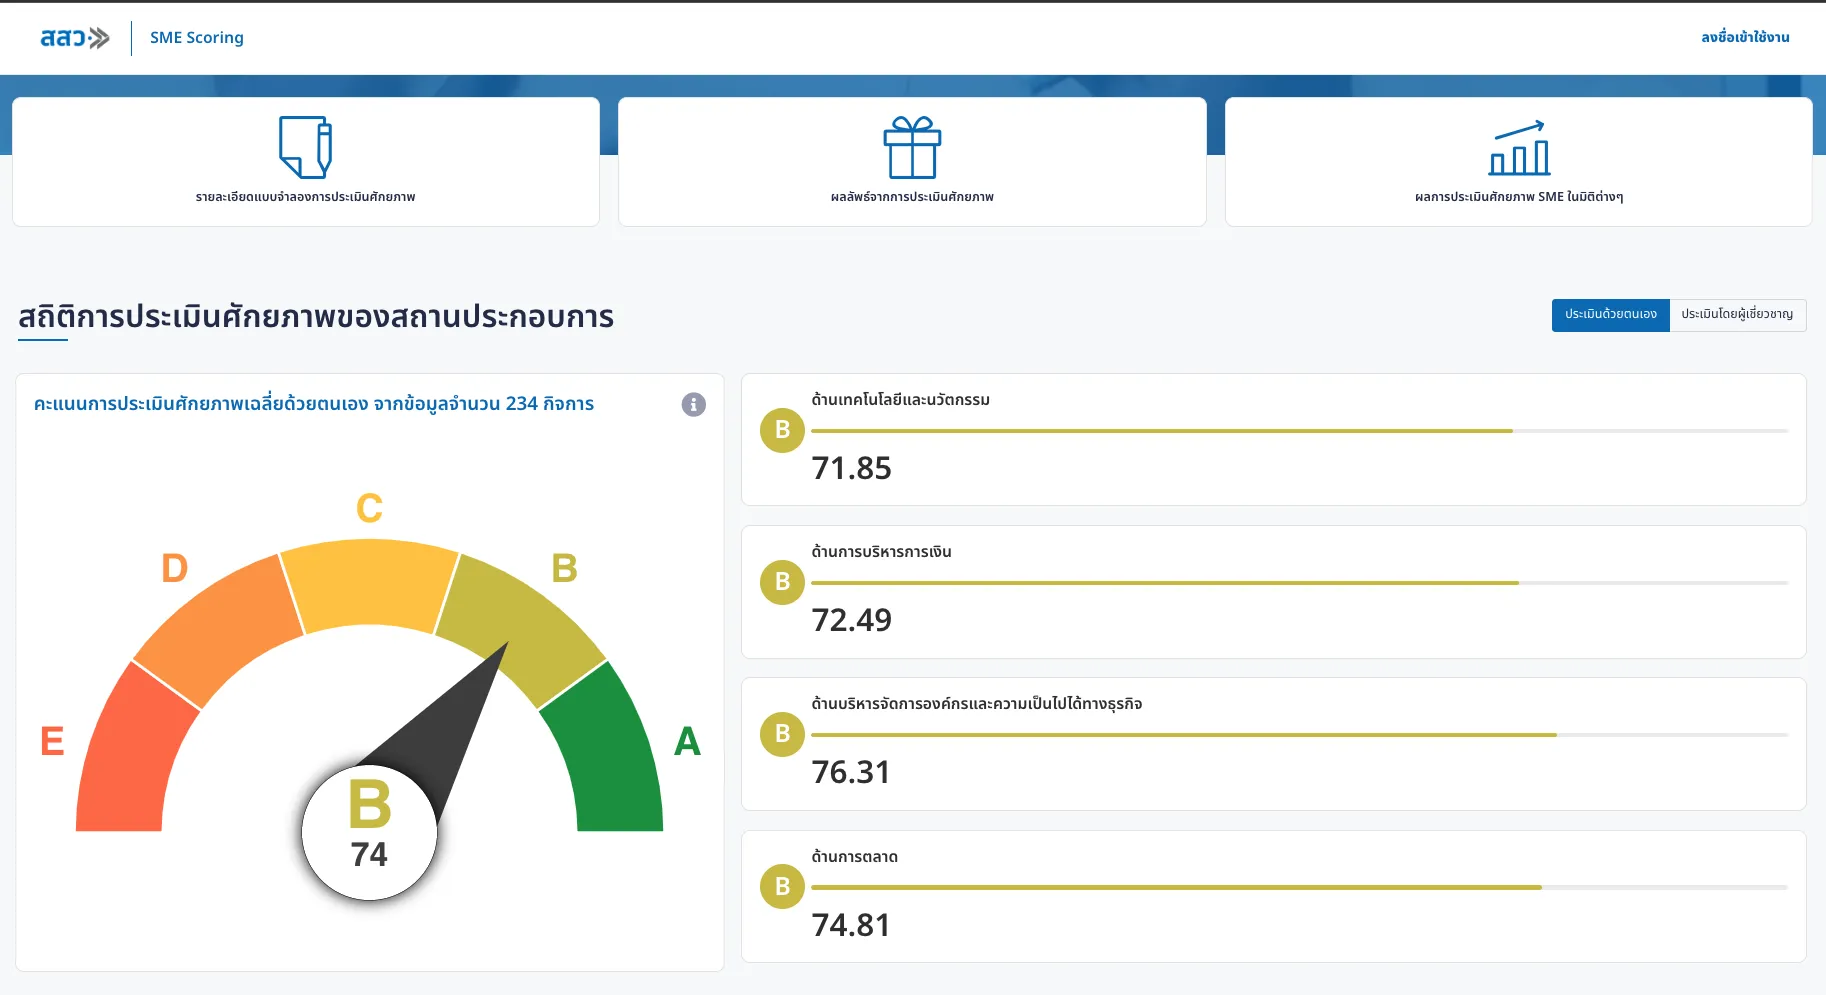This screenshot has height=995, width=1826.
Task: Select the gift icon for ผลลัพธ์จากการประเมินศักยภาพ
Action: point(911,146)
